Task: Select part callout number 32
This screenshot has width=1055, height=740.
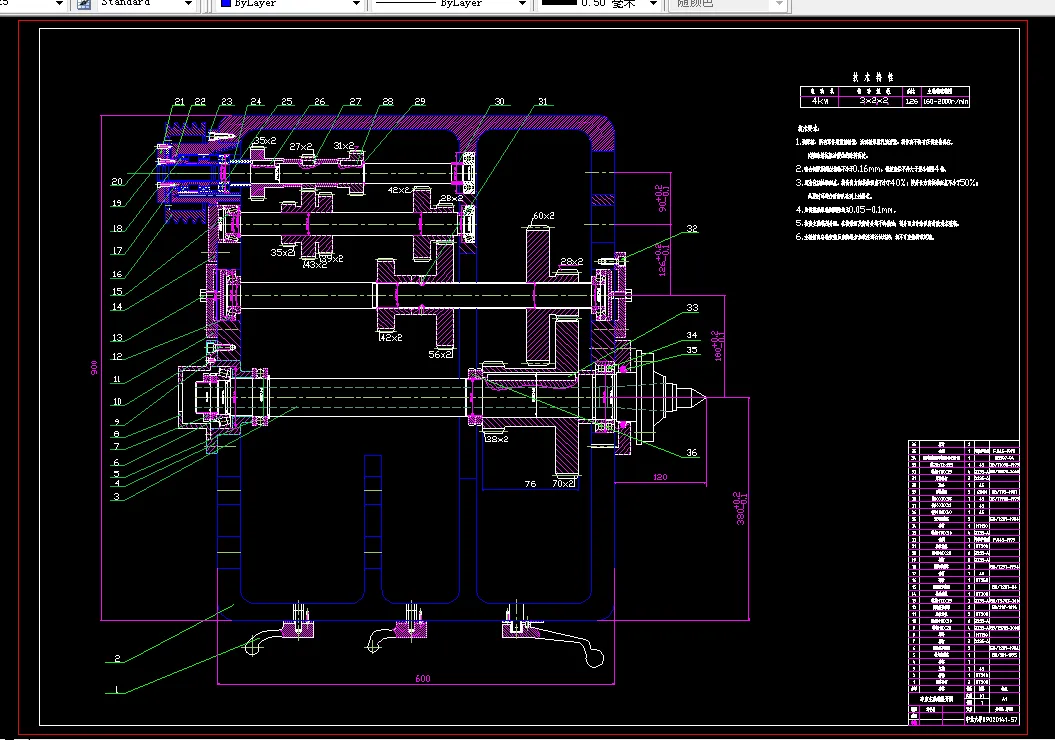Action: point(691,229)
